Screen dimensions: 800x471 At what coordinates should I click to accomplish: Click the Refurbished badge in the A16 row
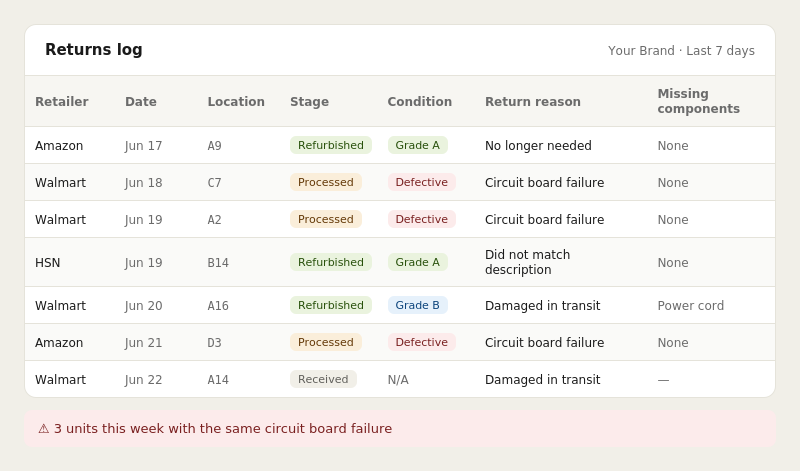pyautogui.click(x=331, y=305)
